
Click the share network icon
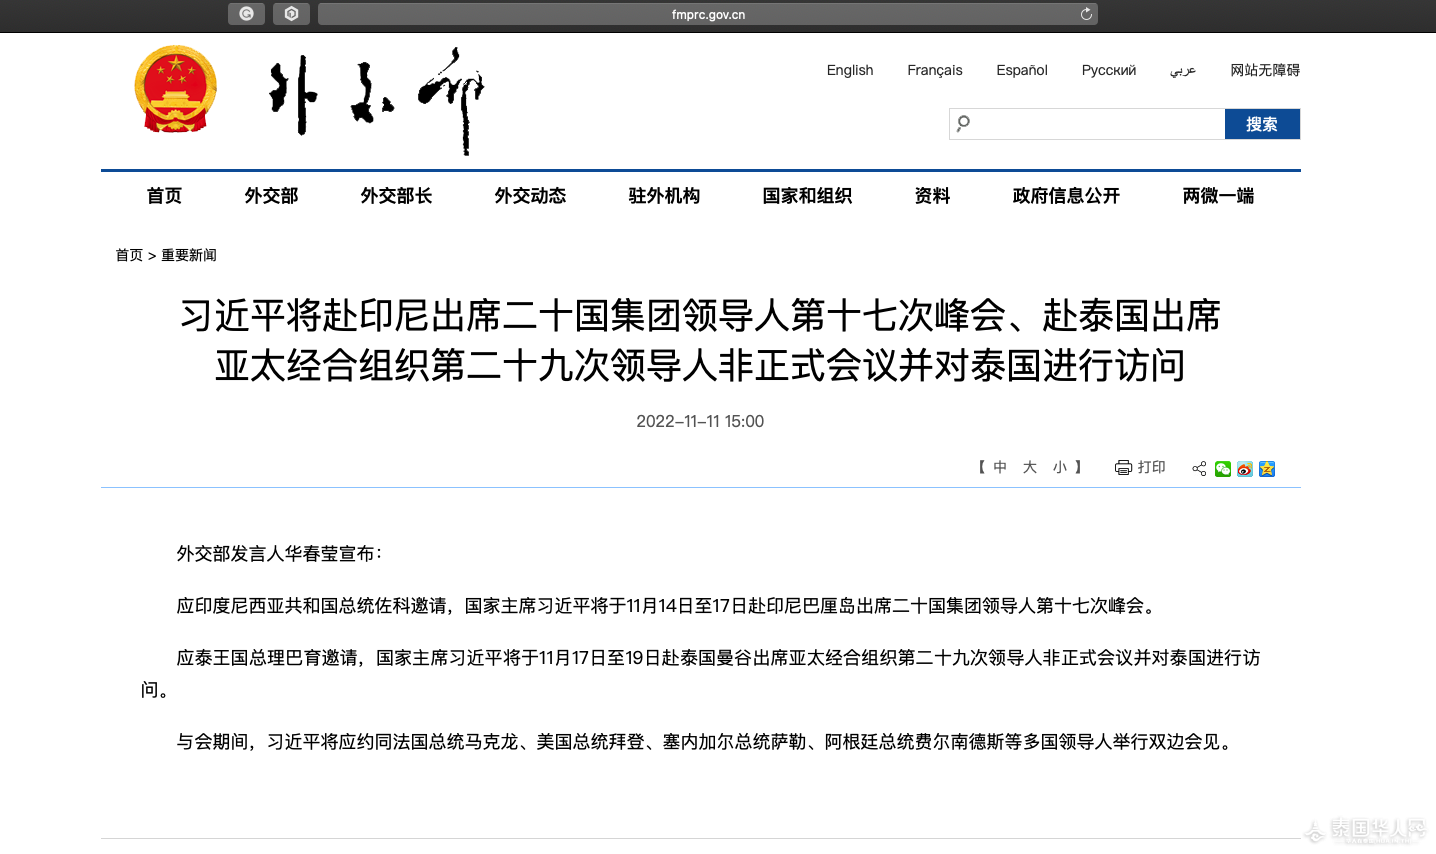click(x=1199, y=469)
